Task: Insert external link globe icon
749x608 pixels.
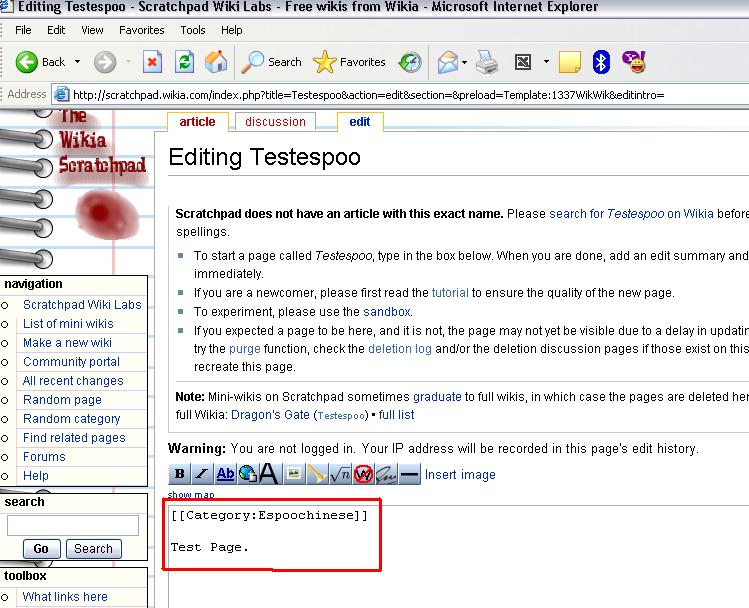Action: coord(247,473)
